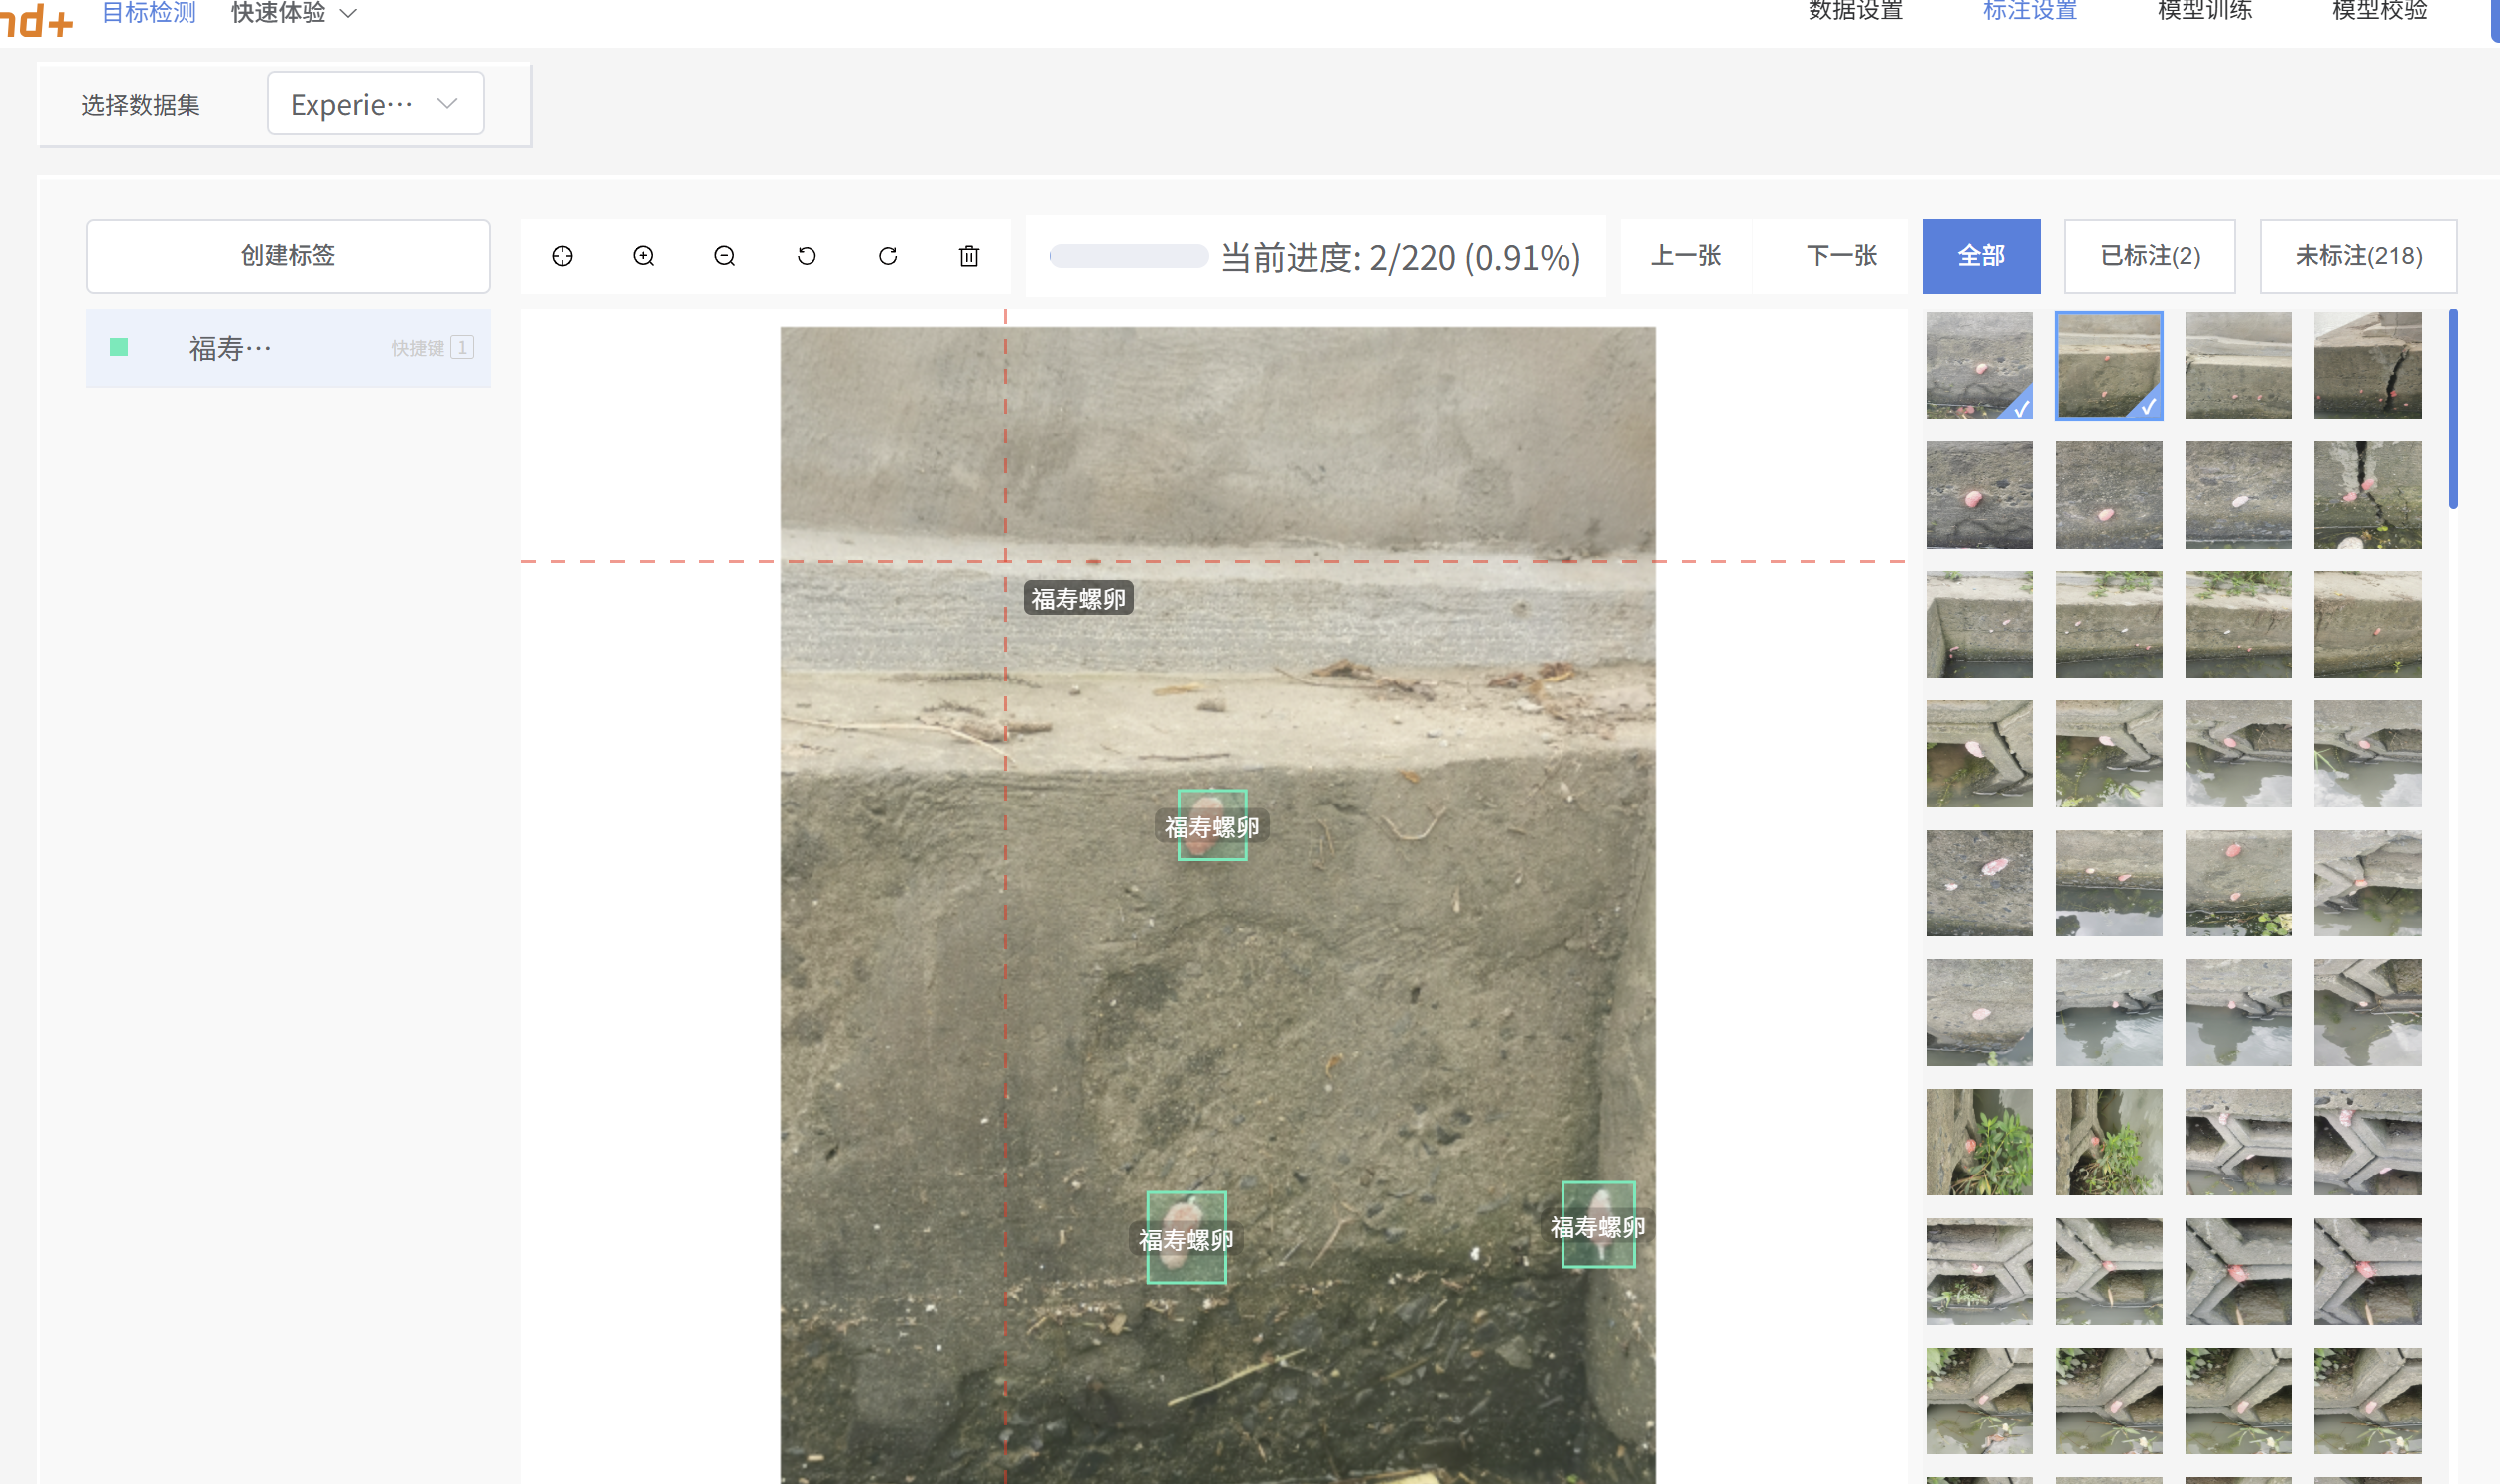Click the rotate clockwise icon
The image size is (2500, 1484).
point(888,256)
